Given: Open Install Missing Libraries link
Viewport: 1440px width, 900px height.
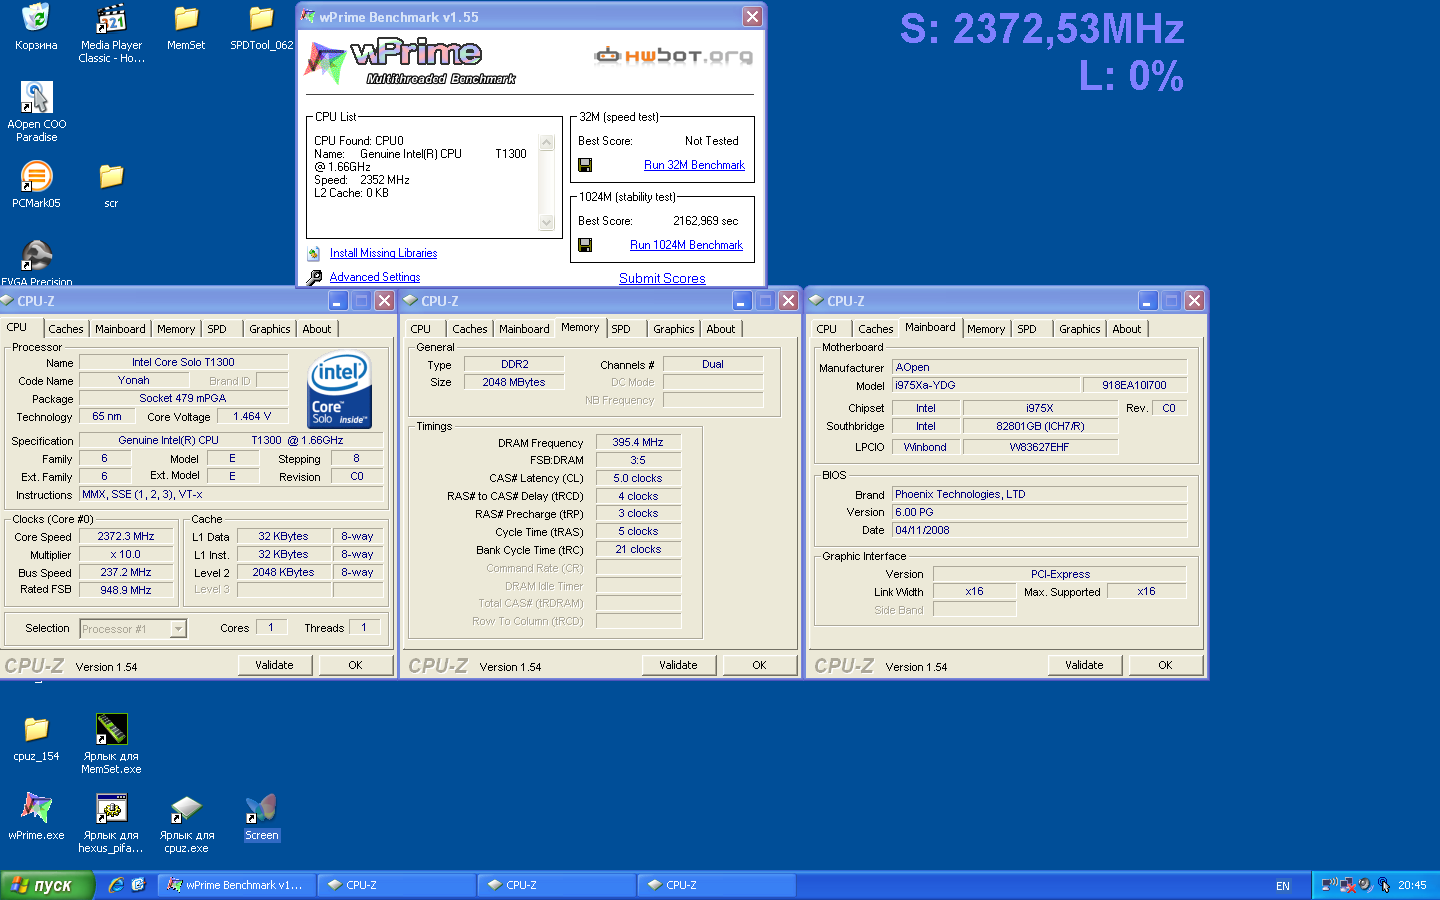Looking at the screenshot, I should coord(383,254).
